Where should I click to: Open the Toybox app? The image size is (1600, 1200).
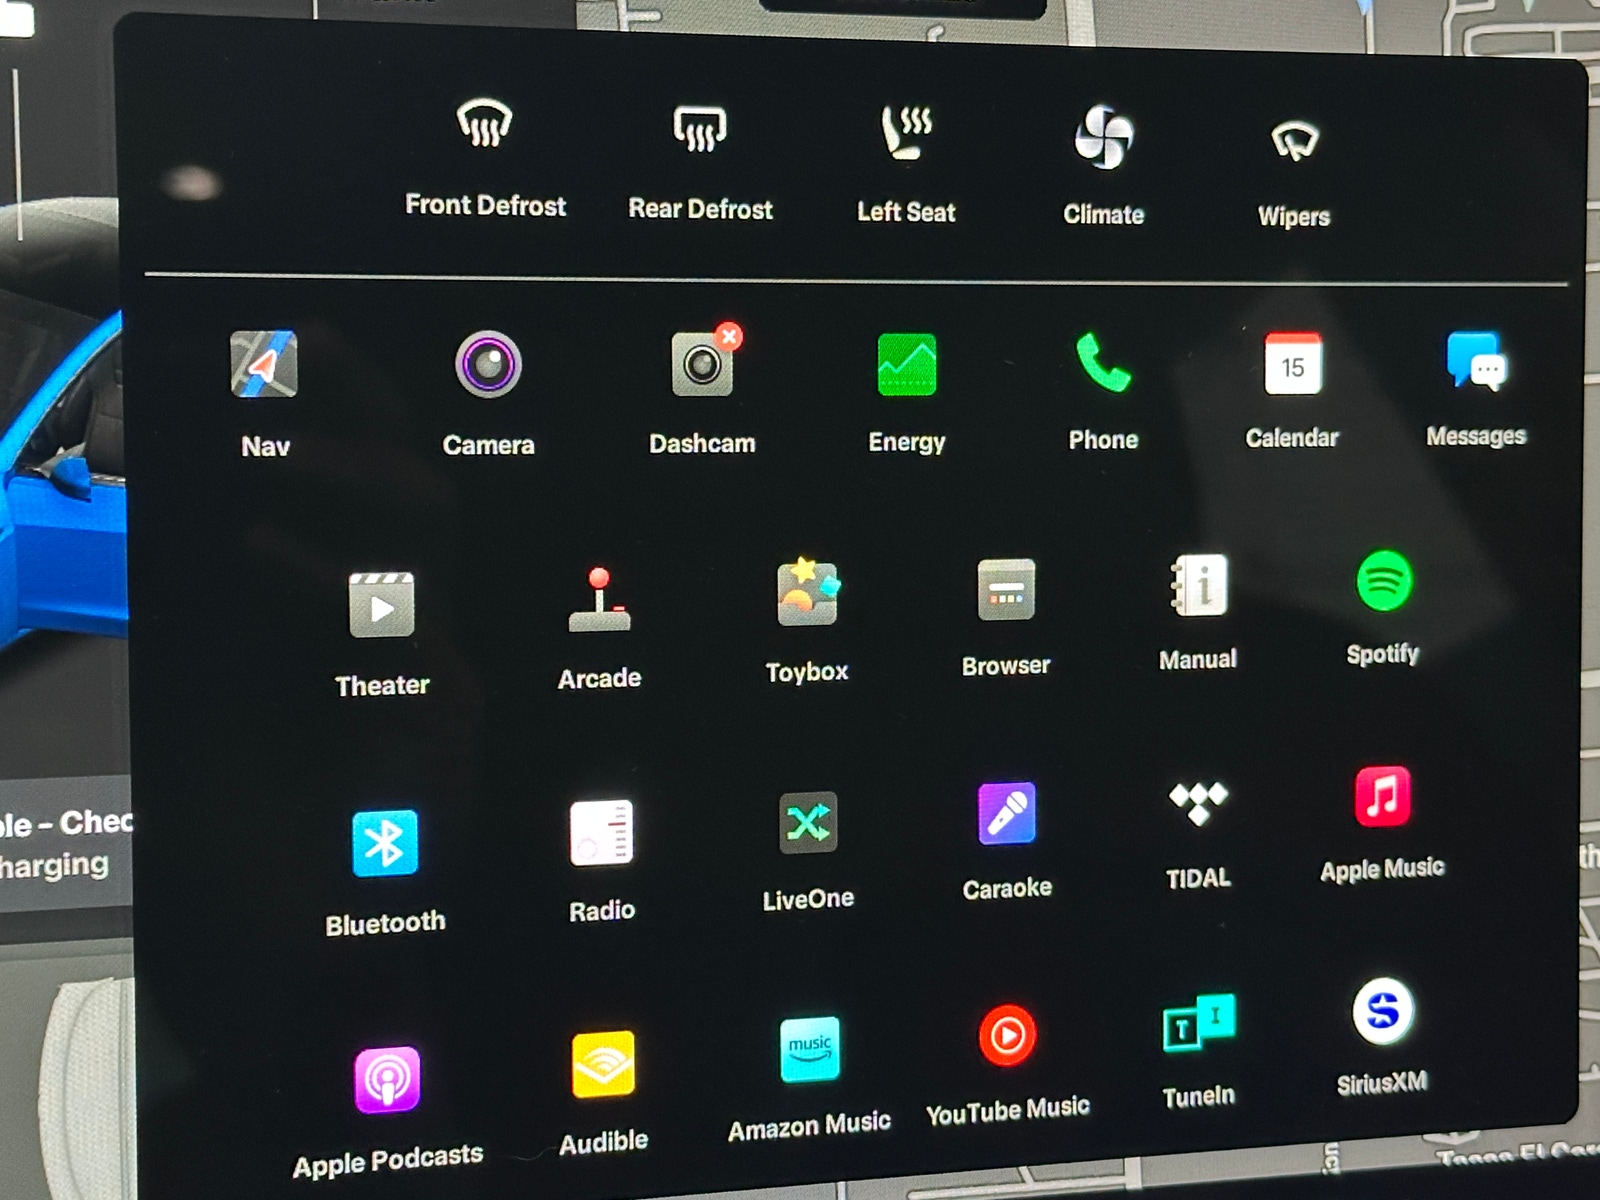(807, 592)
